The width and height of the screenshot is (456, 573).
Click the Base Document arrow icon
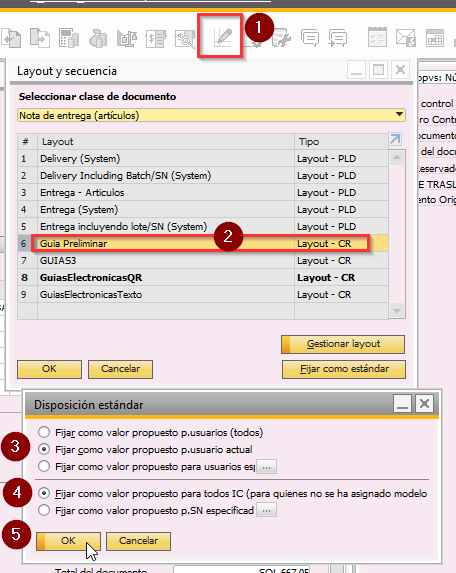coord(11,38)
